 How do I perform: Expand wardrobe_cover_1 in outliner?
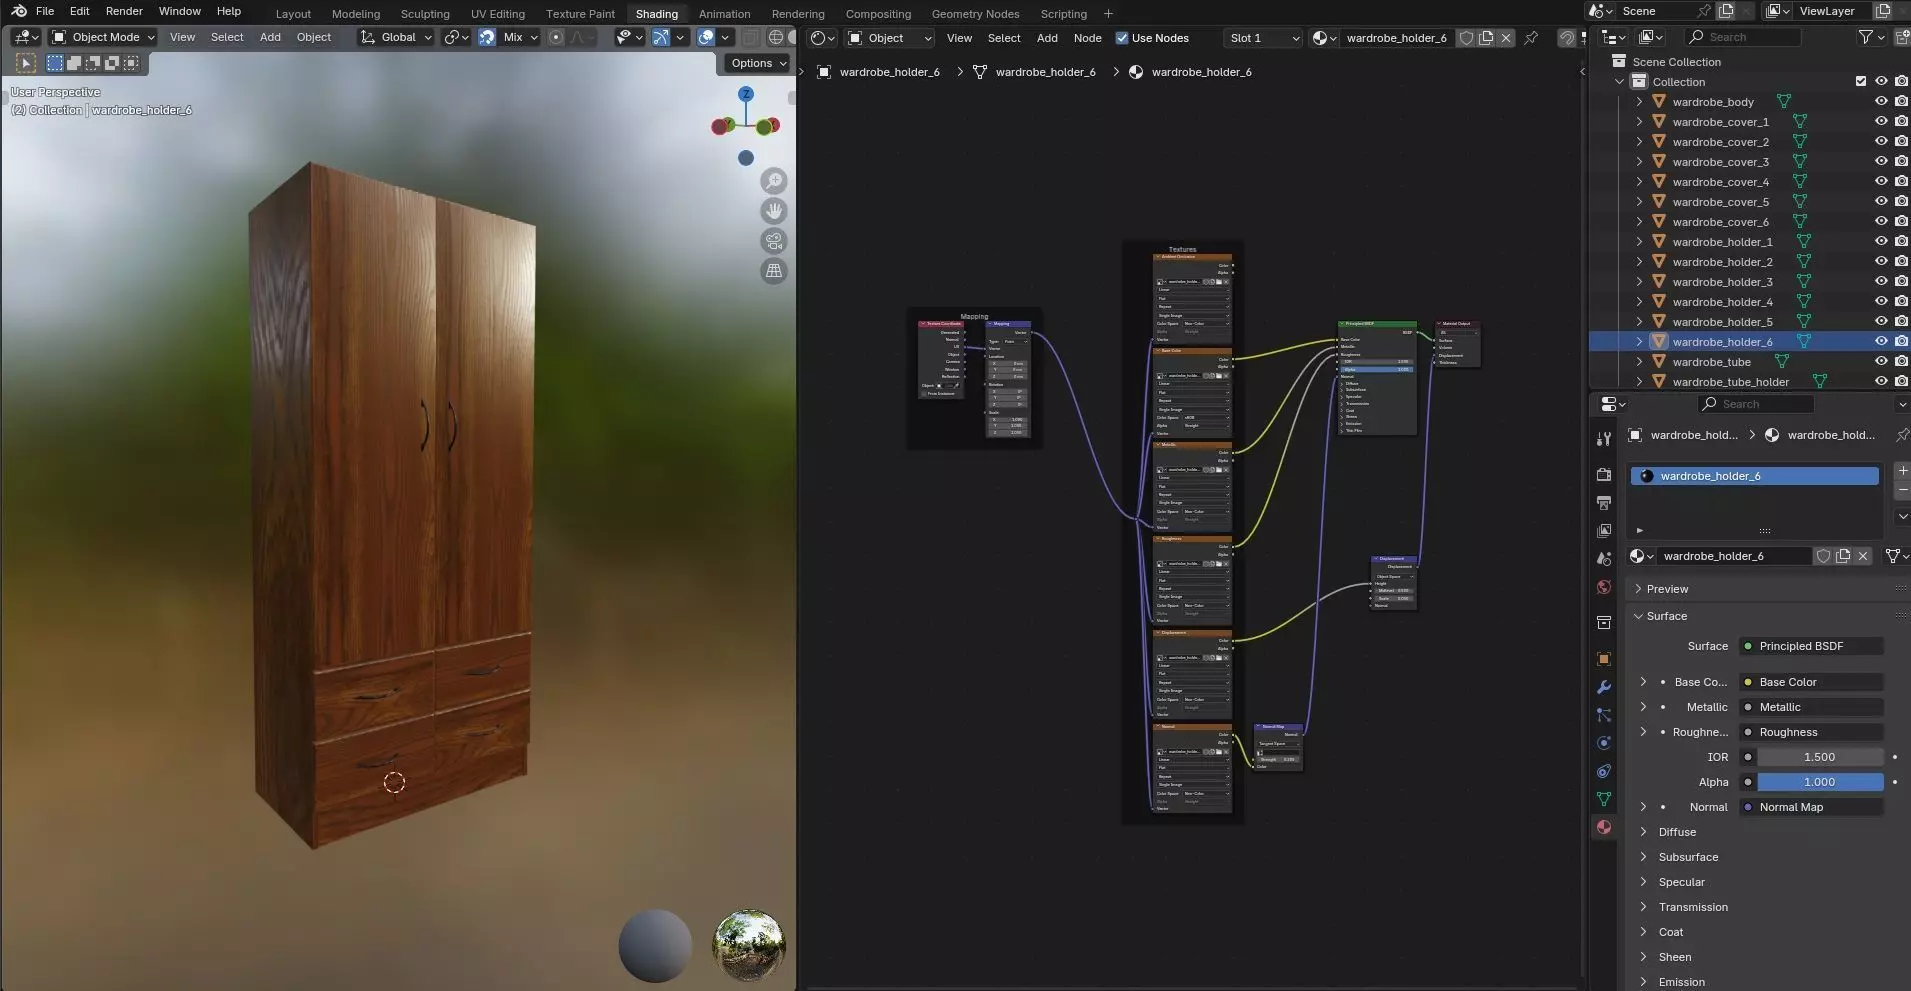1639,122
